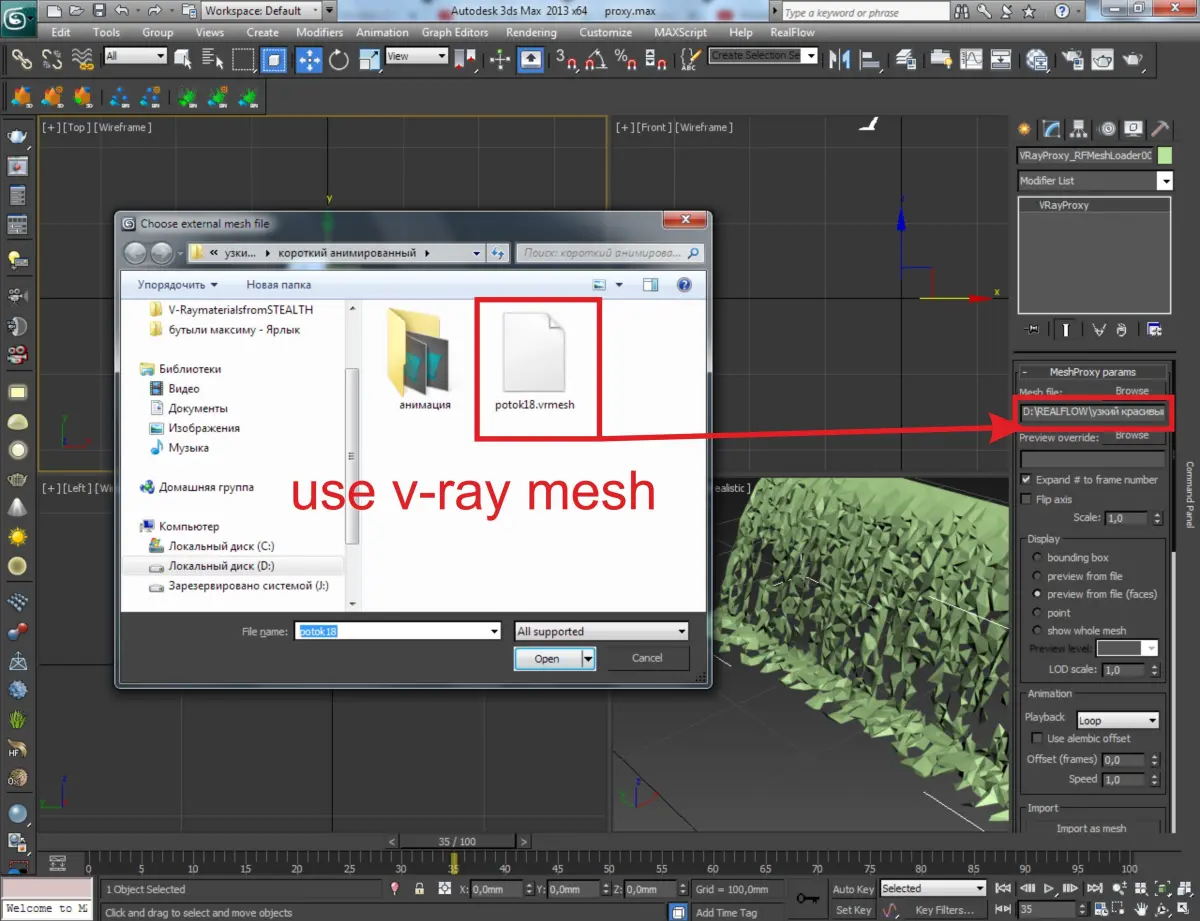1200x921 pixels.
Task: Open the Modifiers menu
Action: (x=320, y=32)
